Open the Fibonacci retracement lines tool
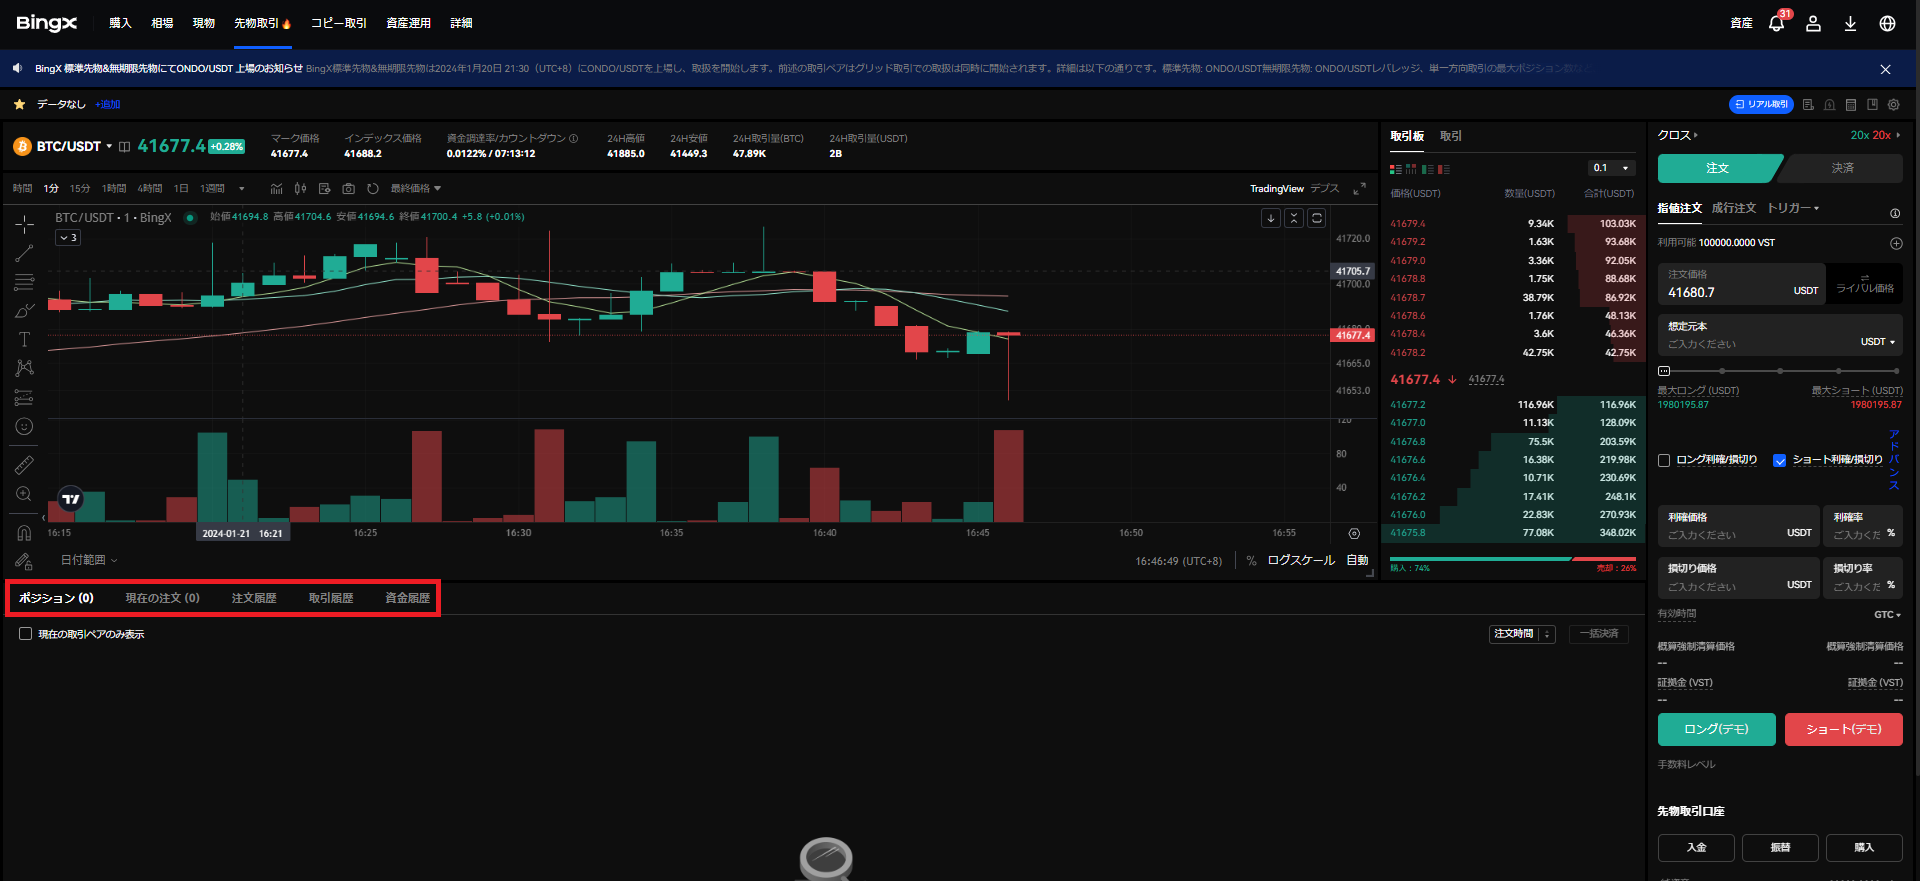The width and height of the screenshot is (1920, 881). tap(24, 282)
